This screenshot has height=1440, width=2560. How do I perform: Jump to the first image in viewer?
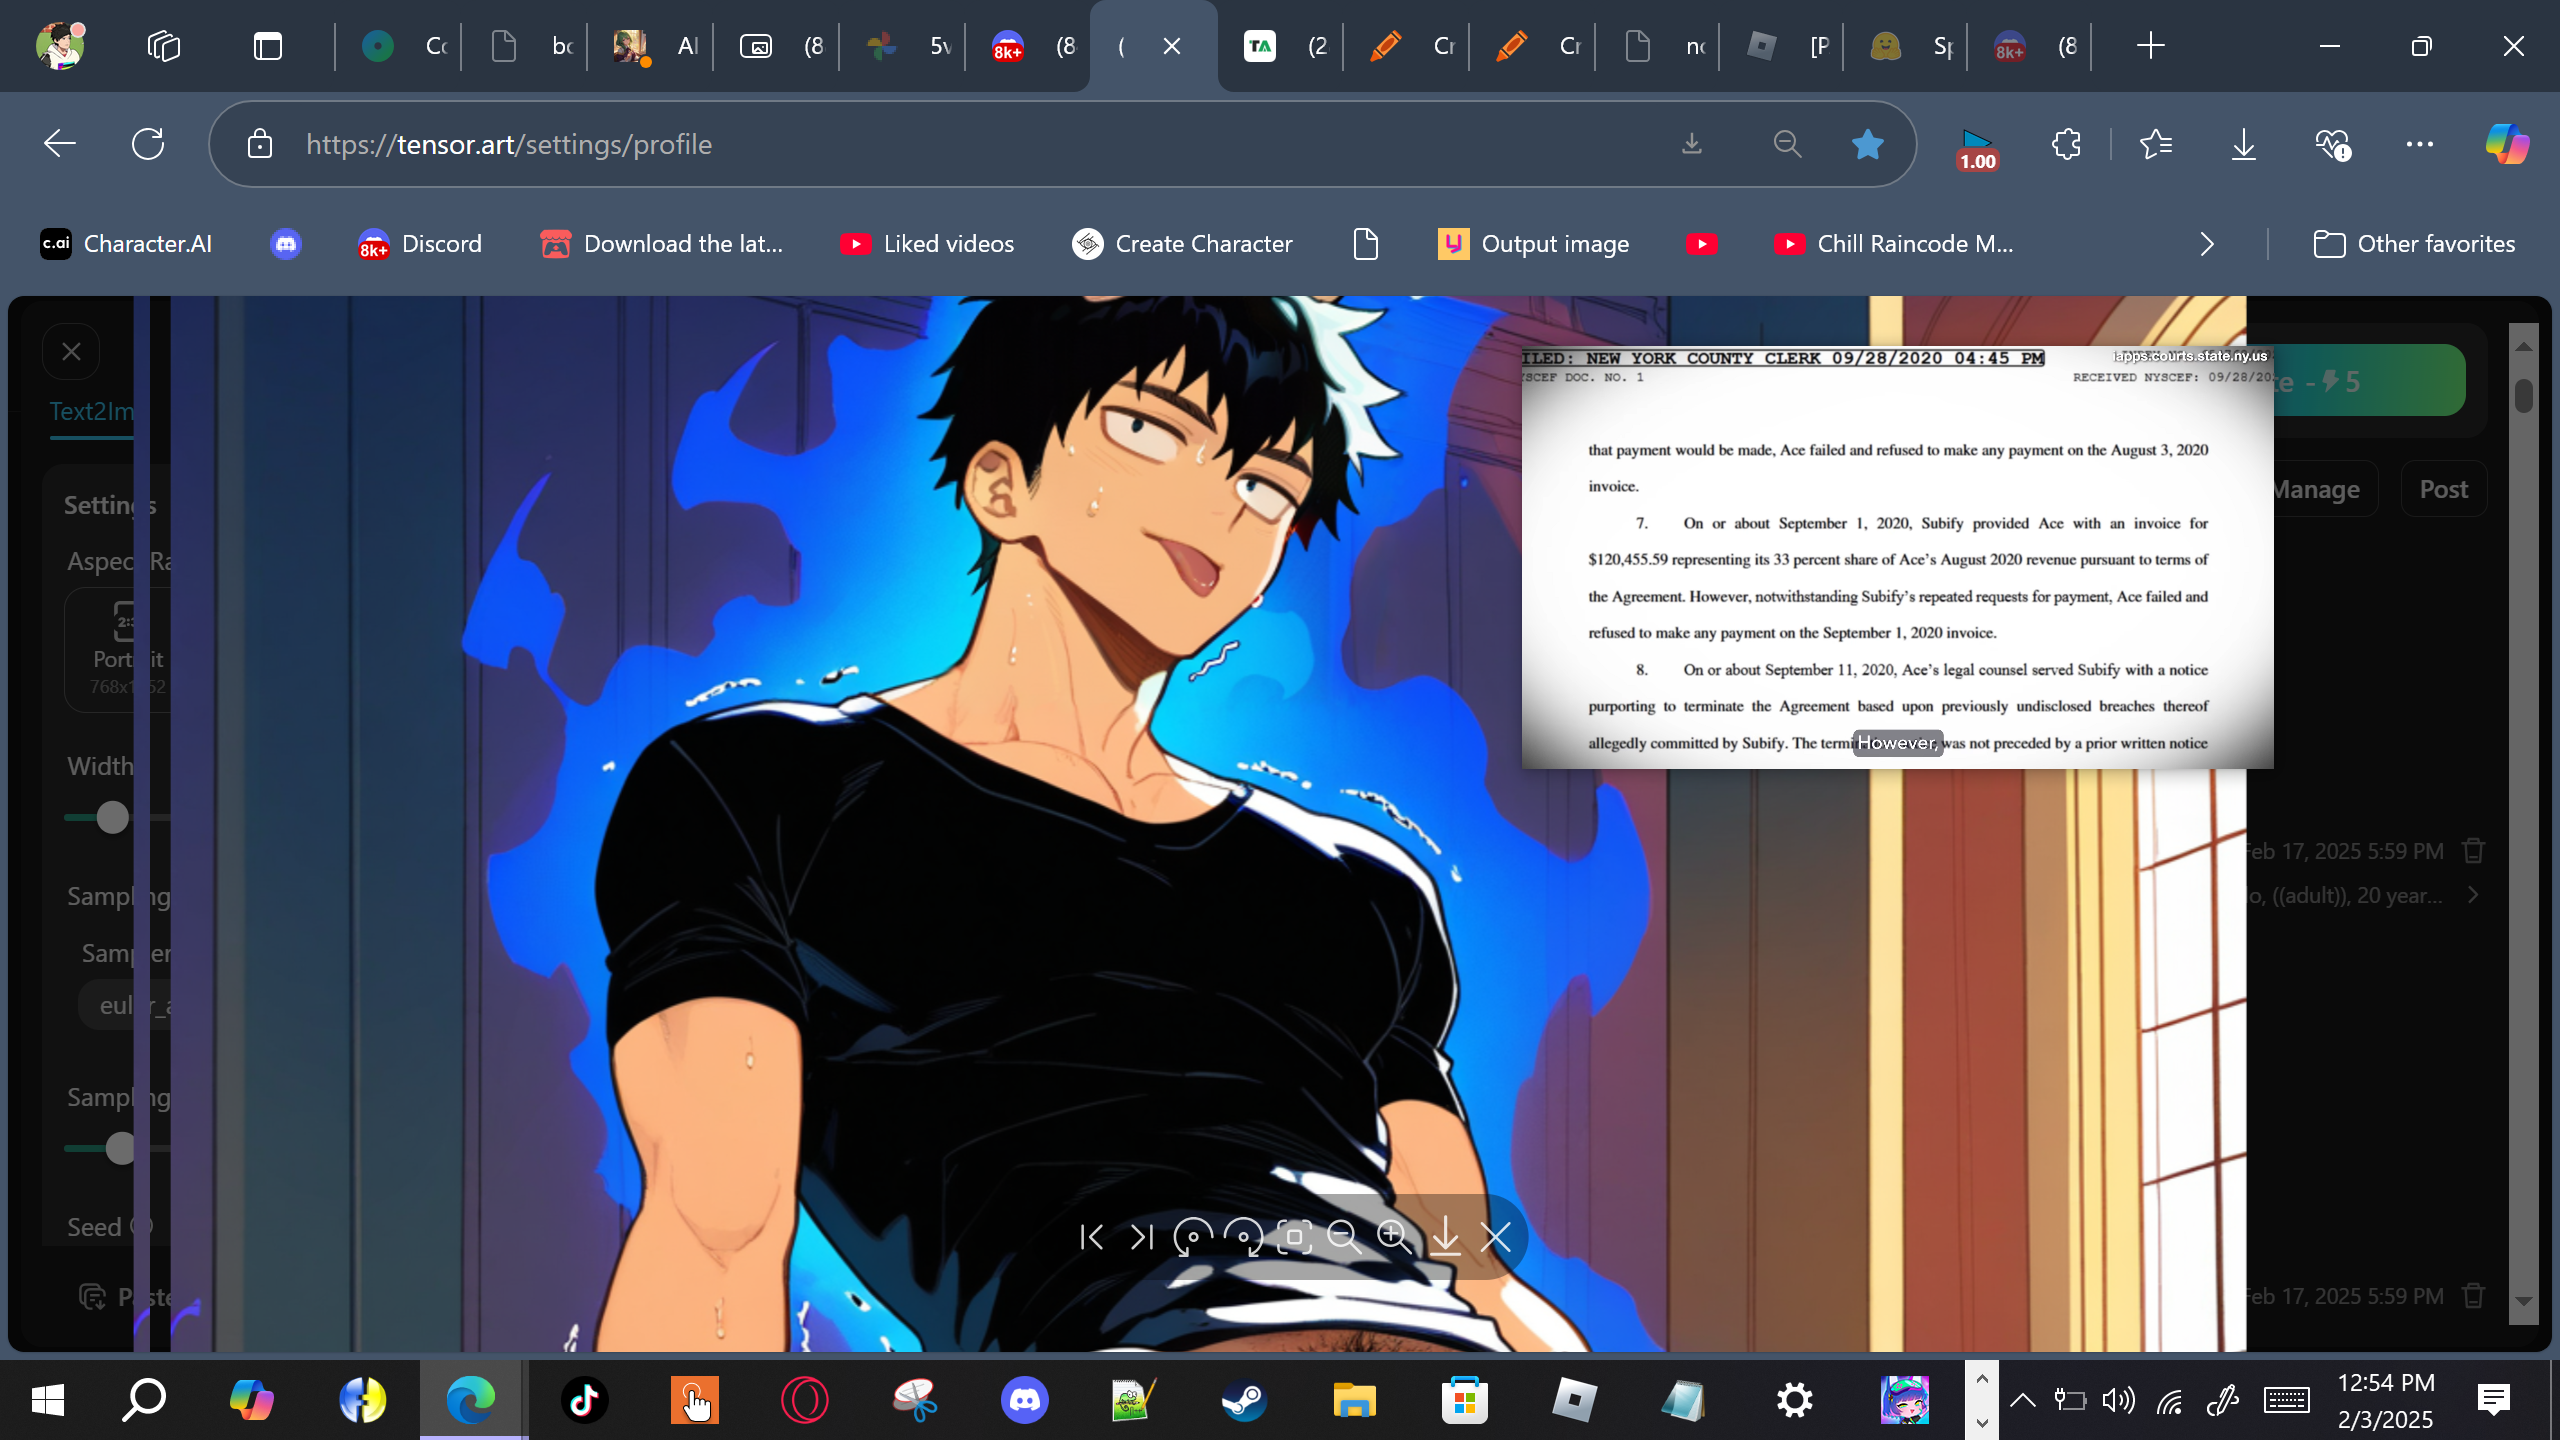point(1092,1238)
